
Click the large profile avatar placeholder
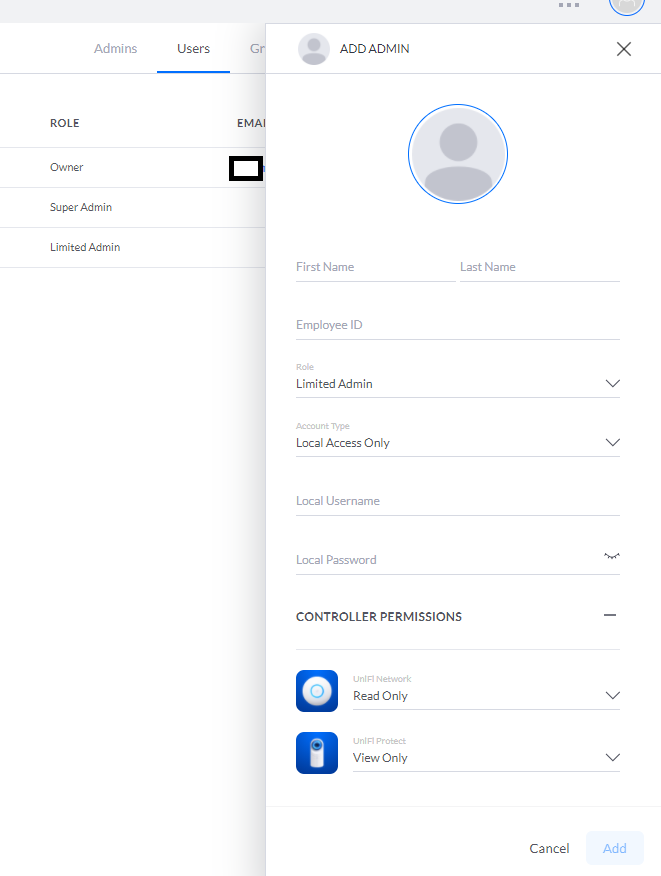click(458, 155)
